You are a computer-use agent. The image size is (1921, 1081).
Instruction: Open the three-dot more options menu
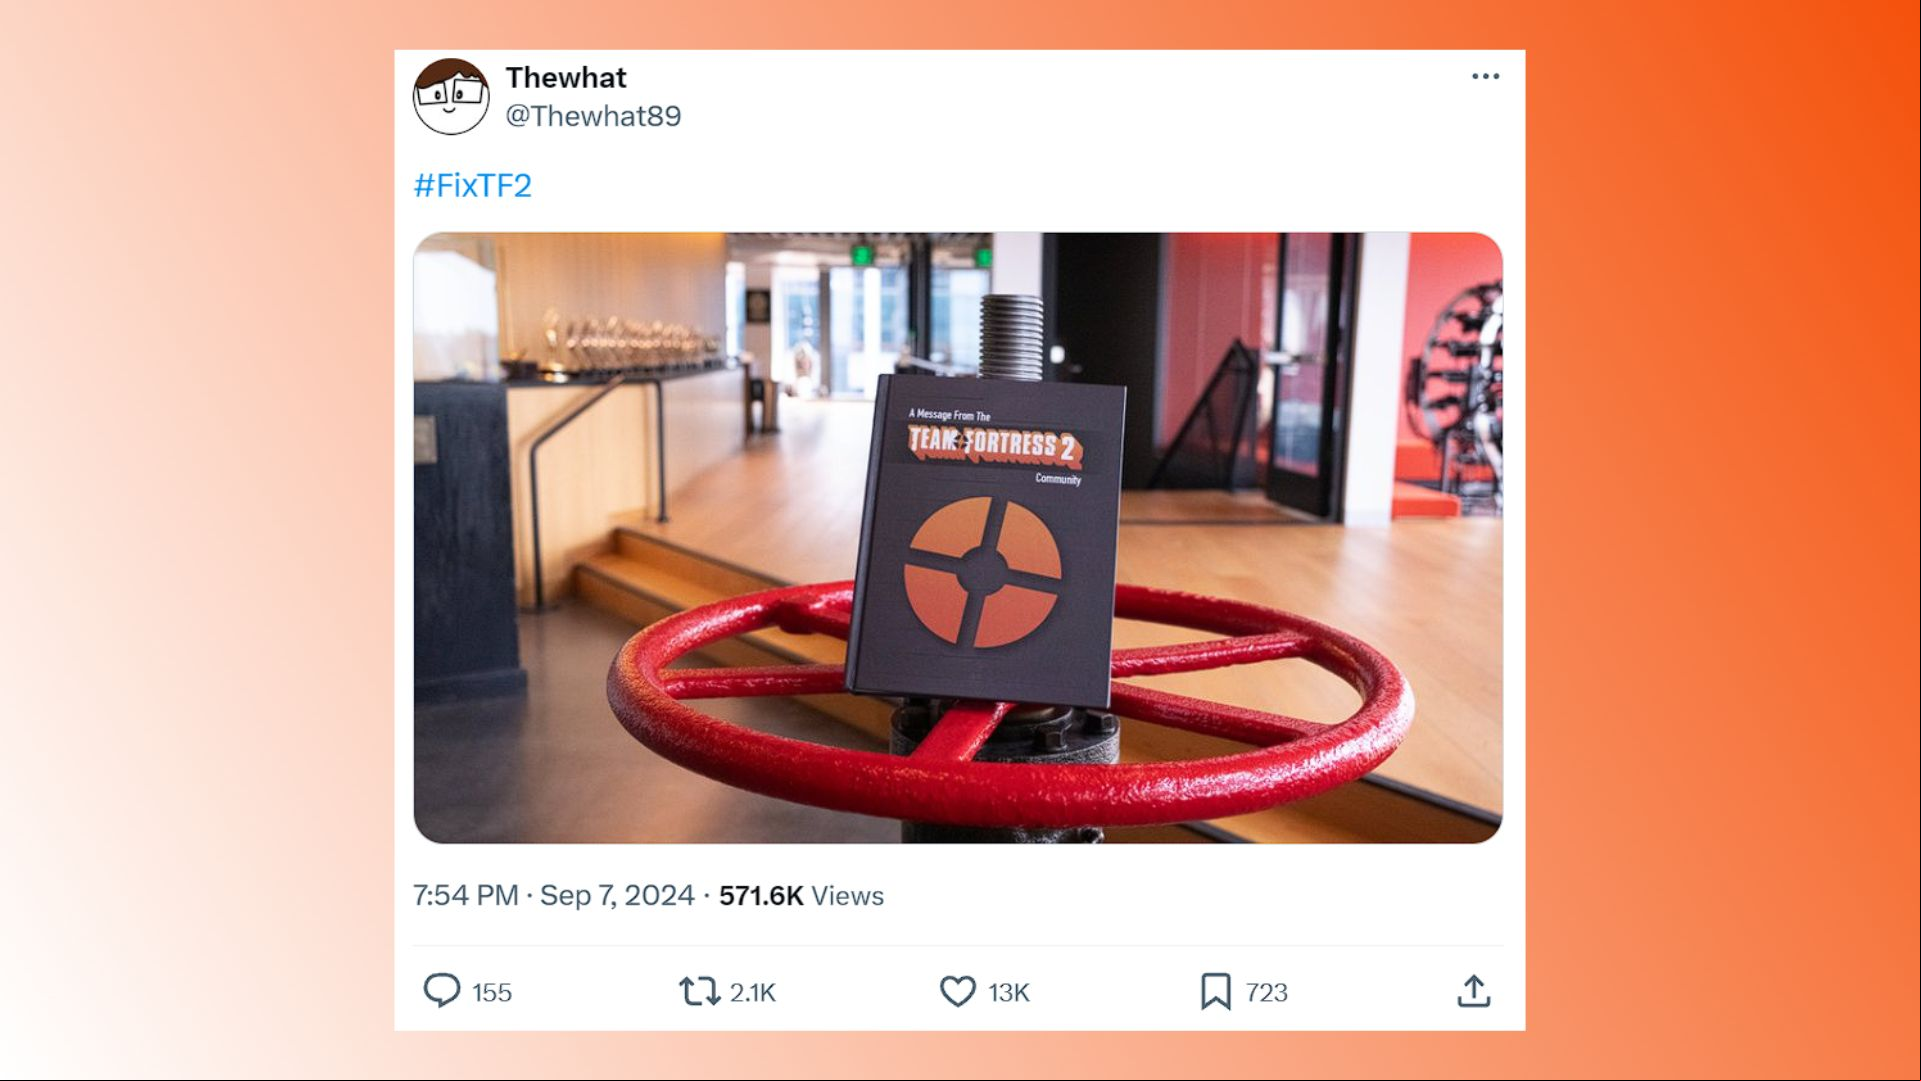tap(1485, 77)
